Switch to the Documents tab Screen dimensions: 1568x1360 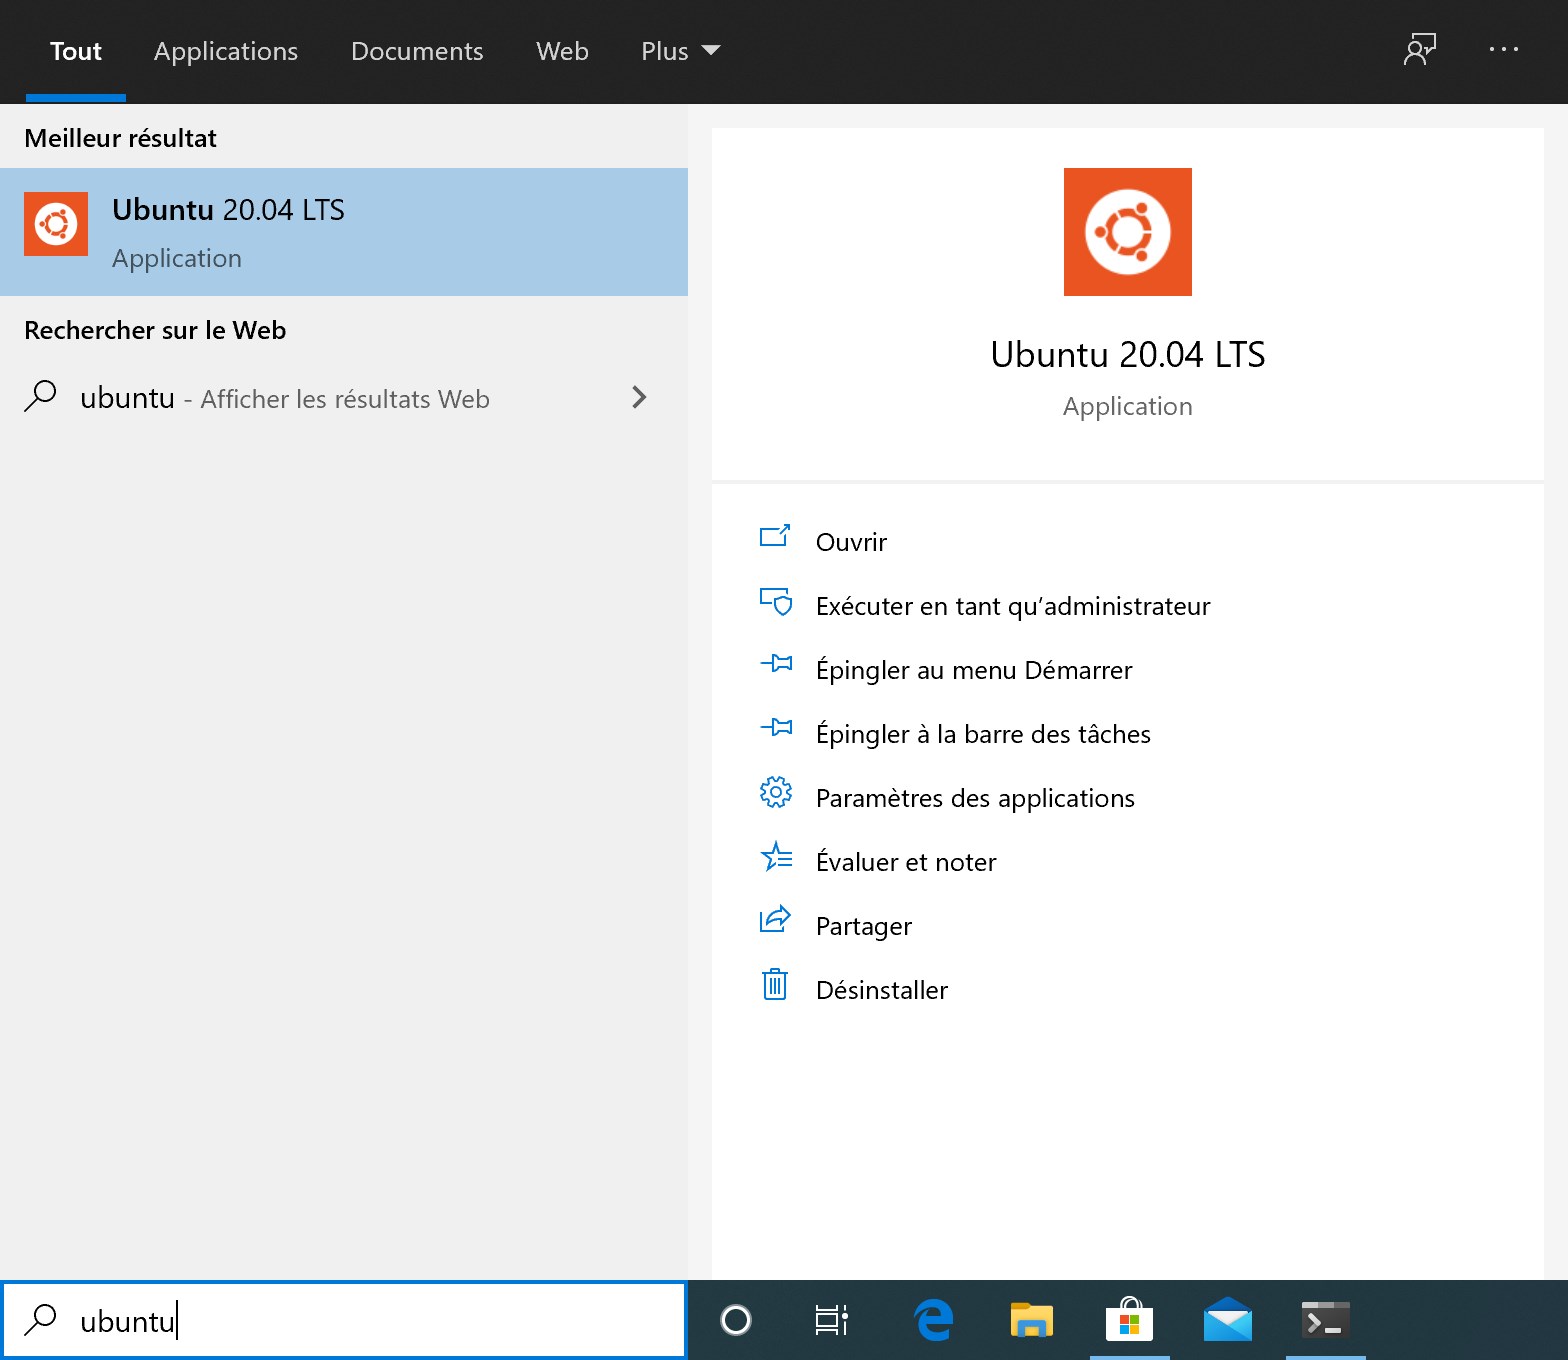coord(417,51)
